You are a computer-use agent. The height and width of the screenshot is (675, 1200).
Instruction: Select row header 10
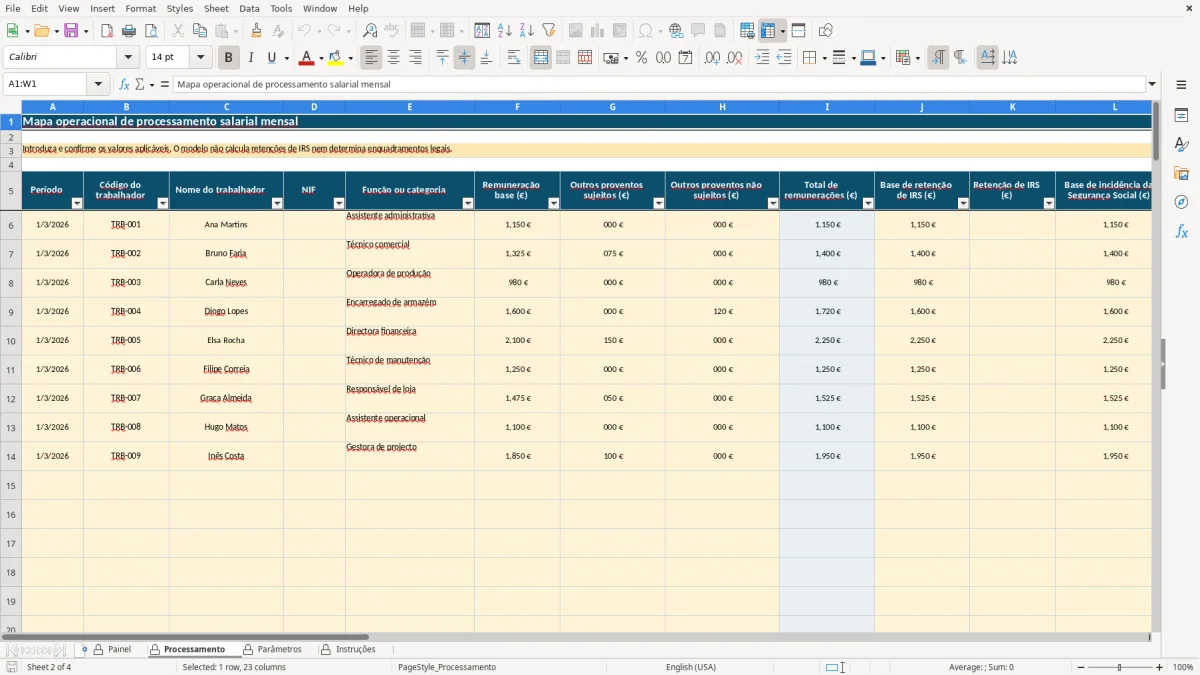(x=11, y=341)
